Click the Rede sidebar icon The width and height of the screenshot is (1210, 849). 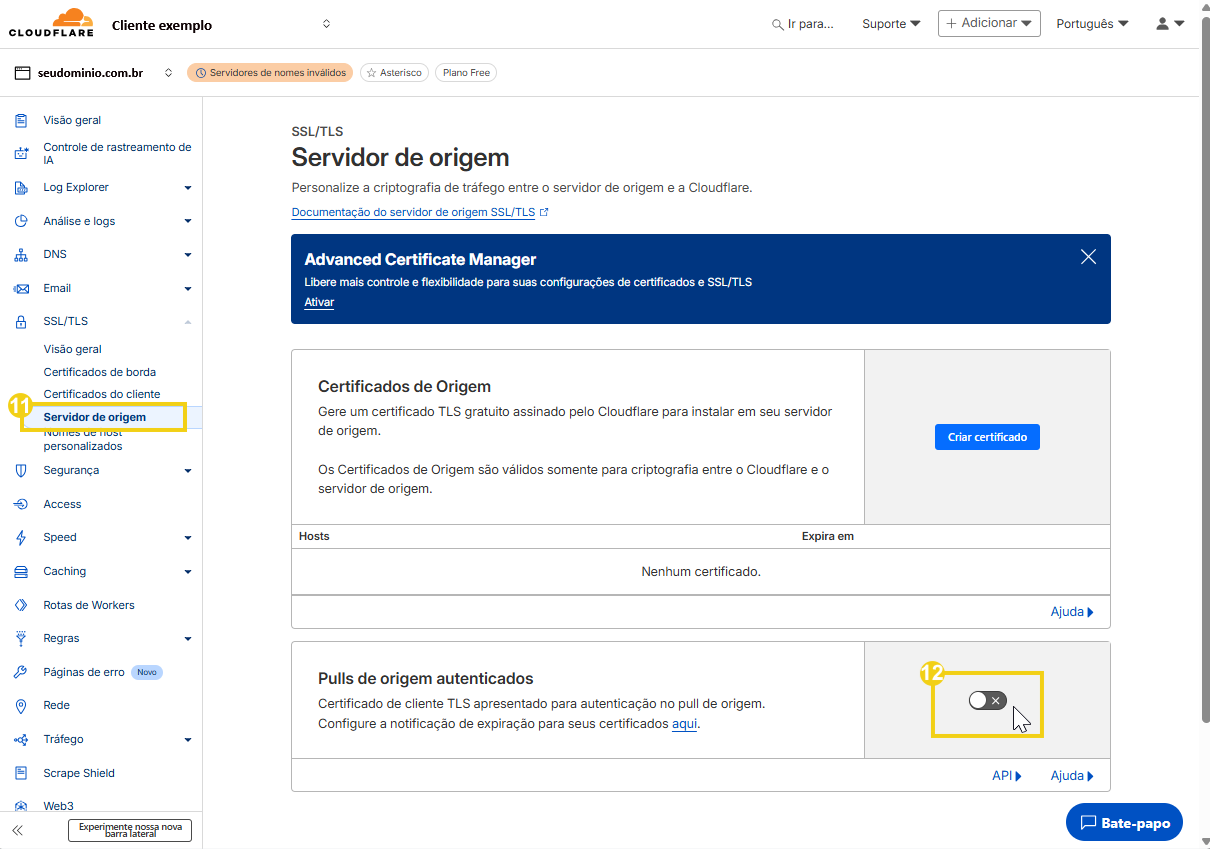click(x=21, y=705)
